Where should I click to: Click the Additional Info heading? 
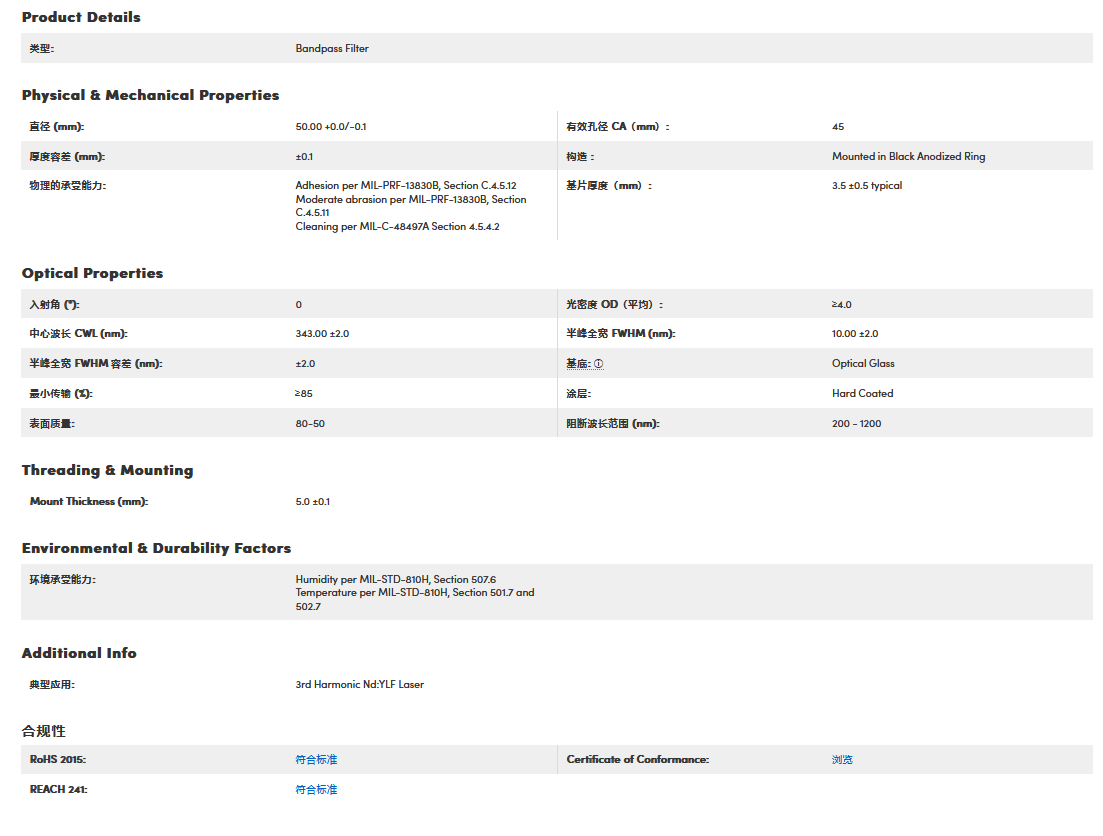coord(79,653)
